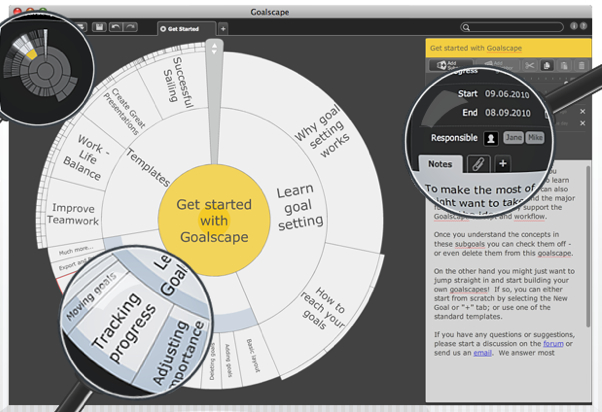Select the Deleting goals segment
Screen dimensions: 602x412
pyautogui.click(x=212, y=361)
